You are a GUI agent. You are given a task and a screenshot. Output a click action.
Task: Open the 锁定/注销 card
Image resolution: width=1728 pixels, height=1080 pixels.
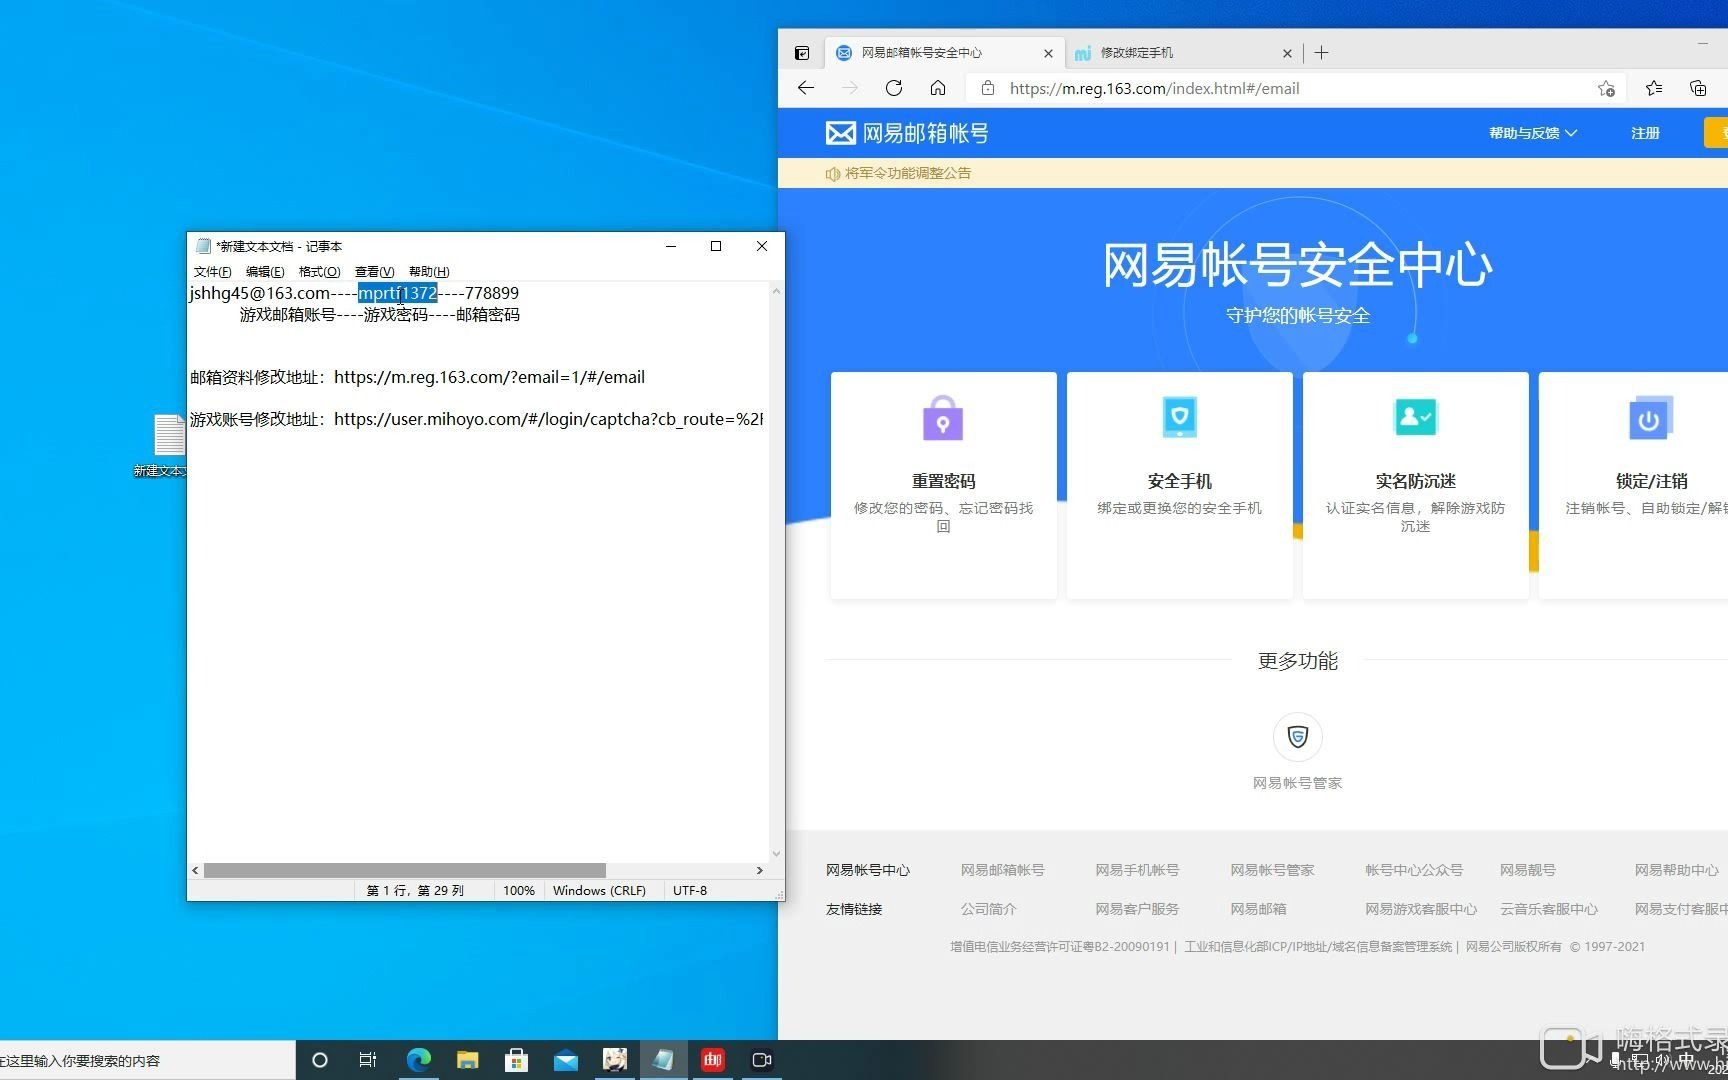[1633, 486]
